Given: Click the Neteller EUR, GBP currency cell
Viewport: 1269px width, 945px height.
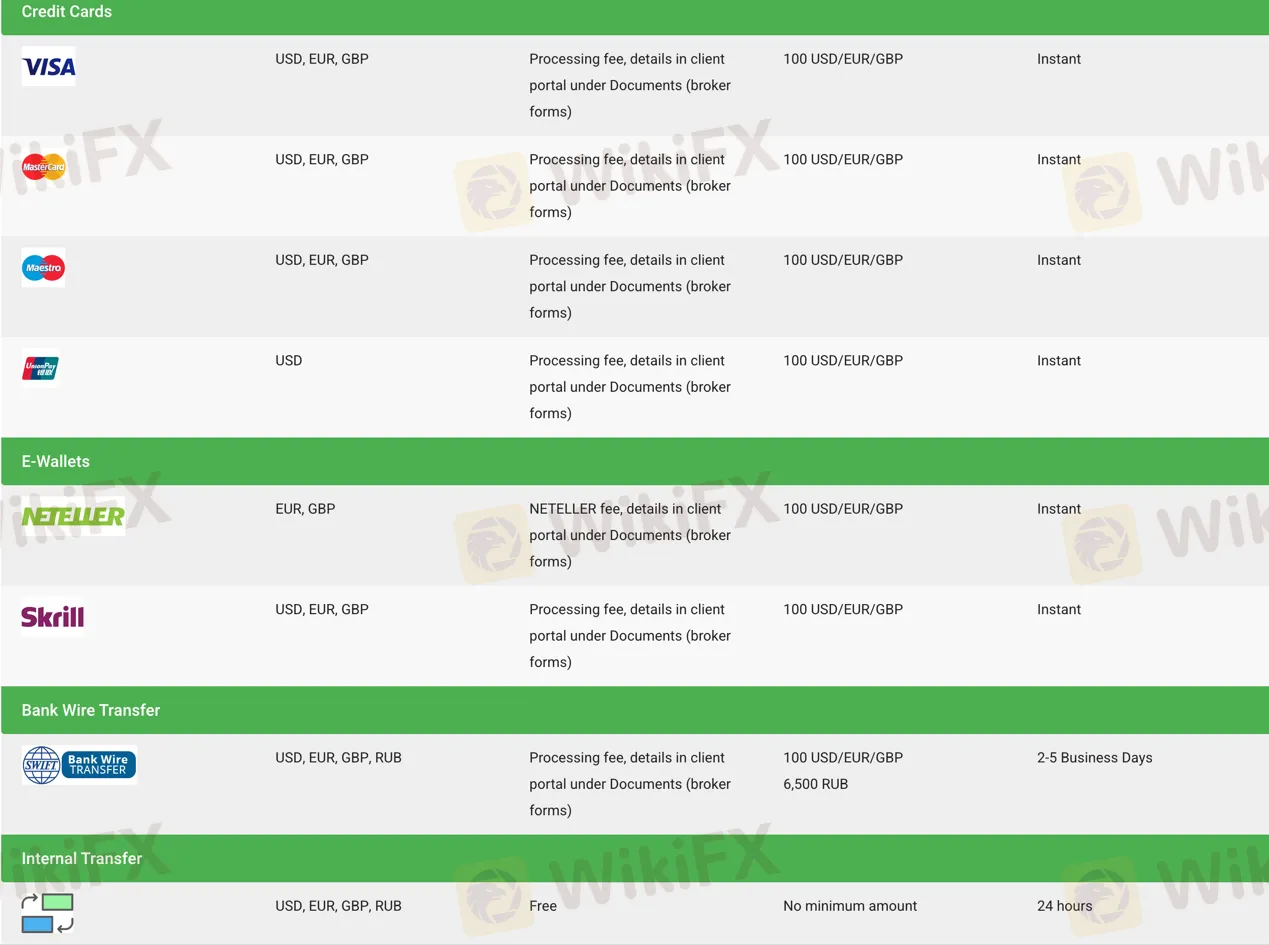Looking at the screenshot, I should point(305,509).
